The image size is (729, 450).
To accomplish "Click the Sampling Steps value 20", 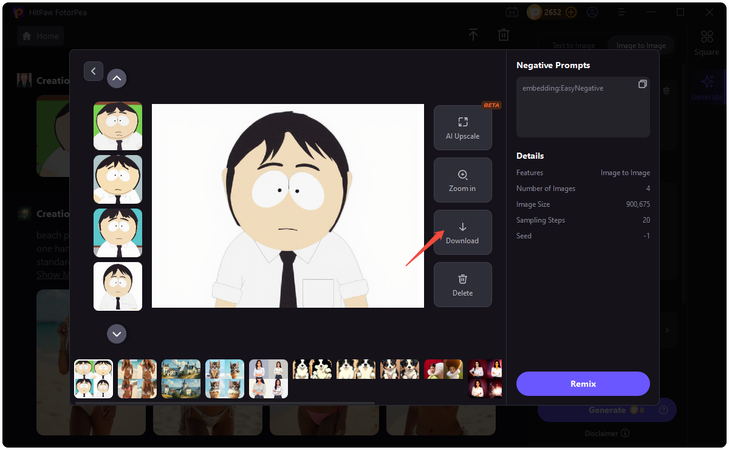I will [646, 220].
